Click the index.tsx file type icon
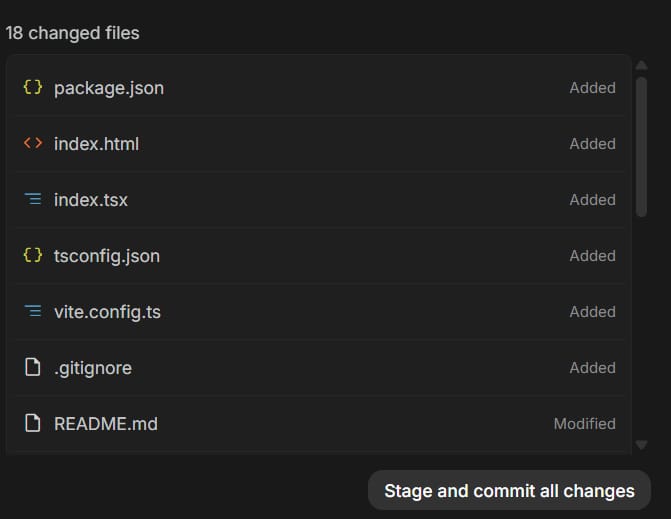671x519 pixels. coord(33,199)
